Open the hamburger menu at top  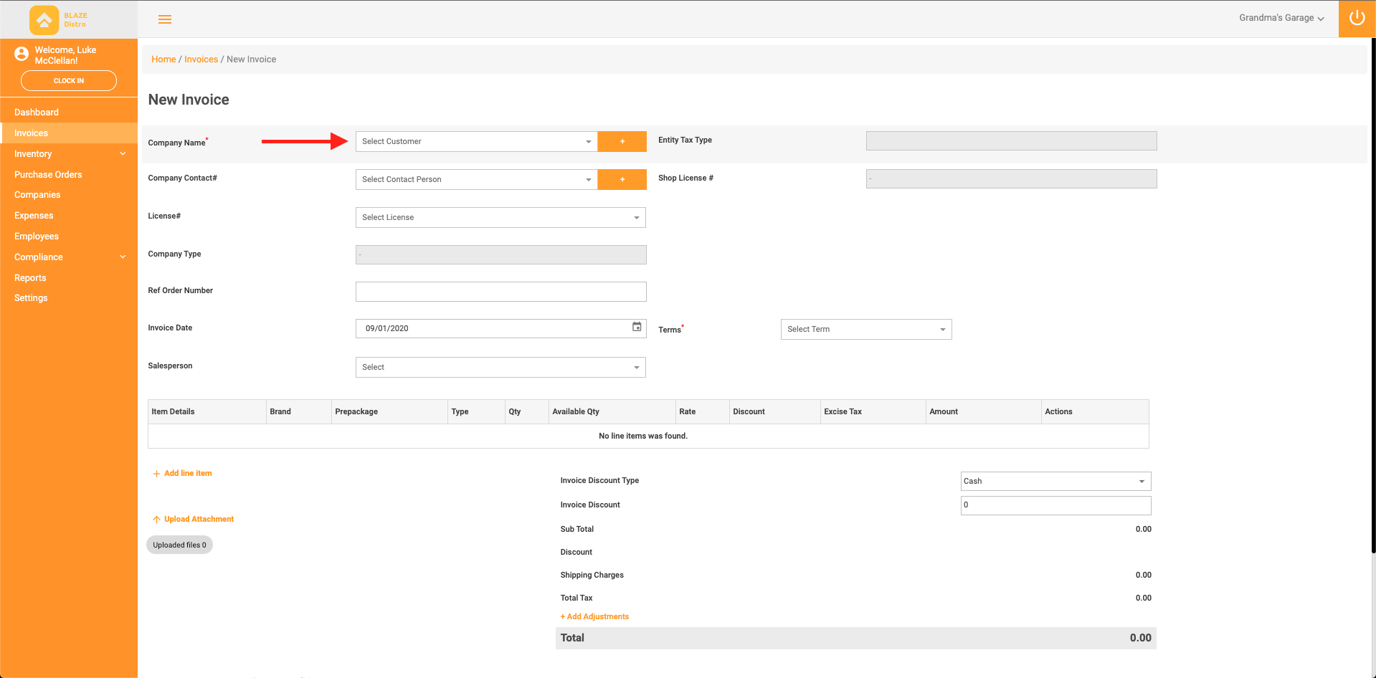164,18
